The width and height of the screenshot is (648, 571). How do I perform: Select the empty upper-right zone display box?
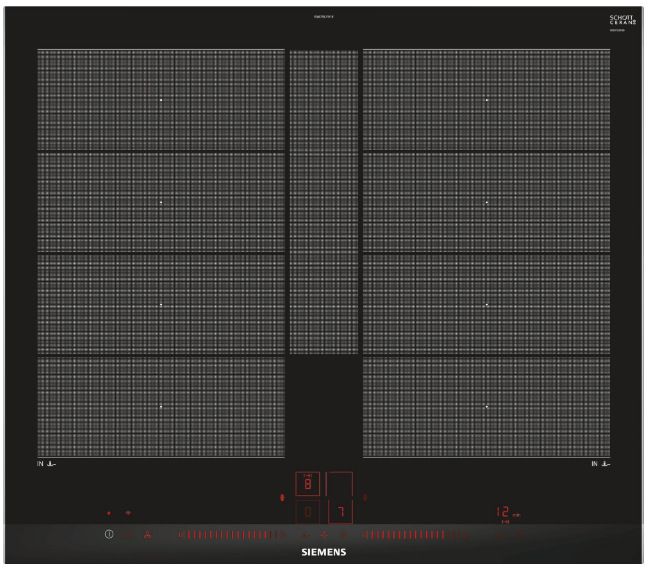340,486
